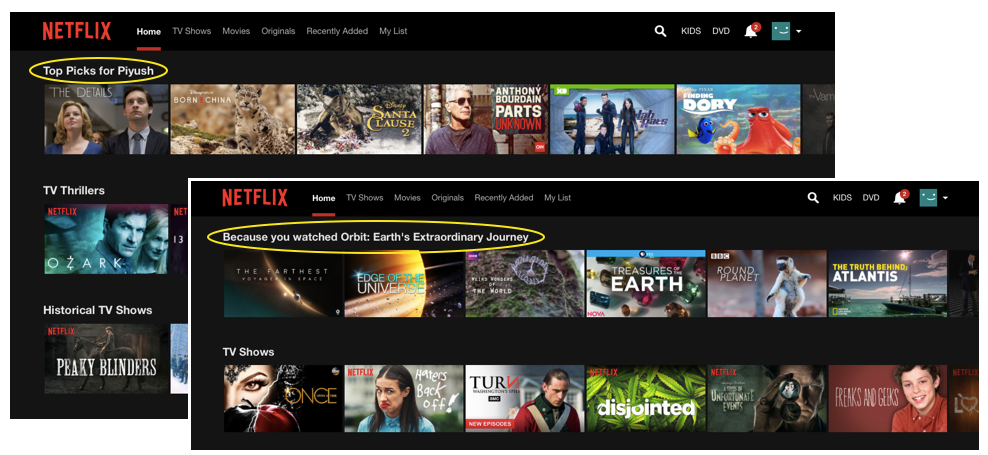This screenshot has height=455, width=988.
Task: Click the Netflix logo in the back window
Action: coord(77,31)
